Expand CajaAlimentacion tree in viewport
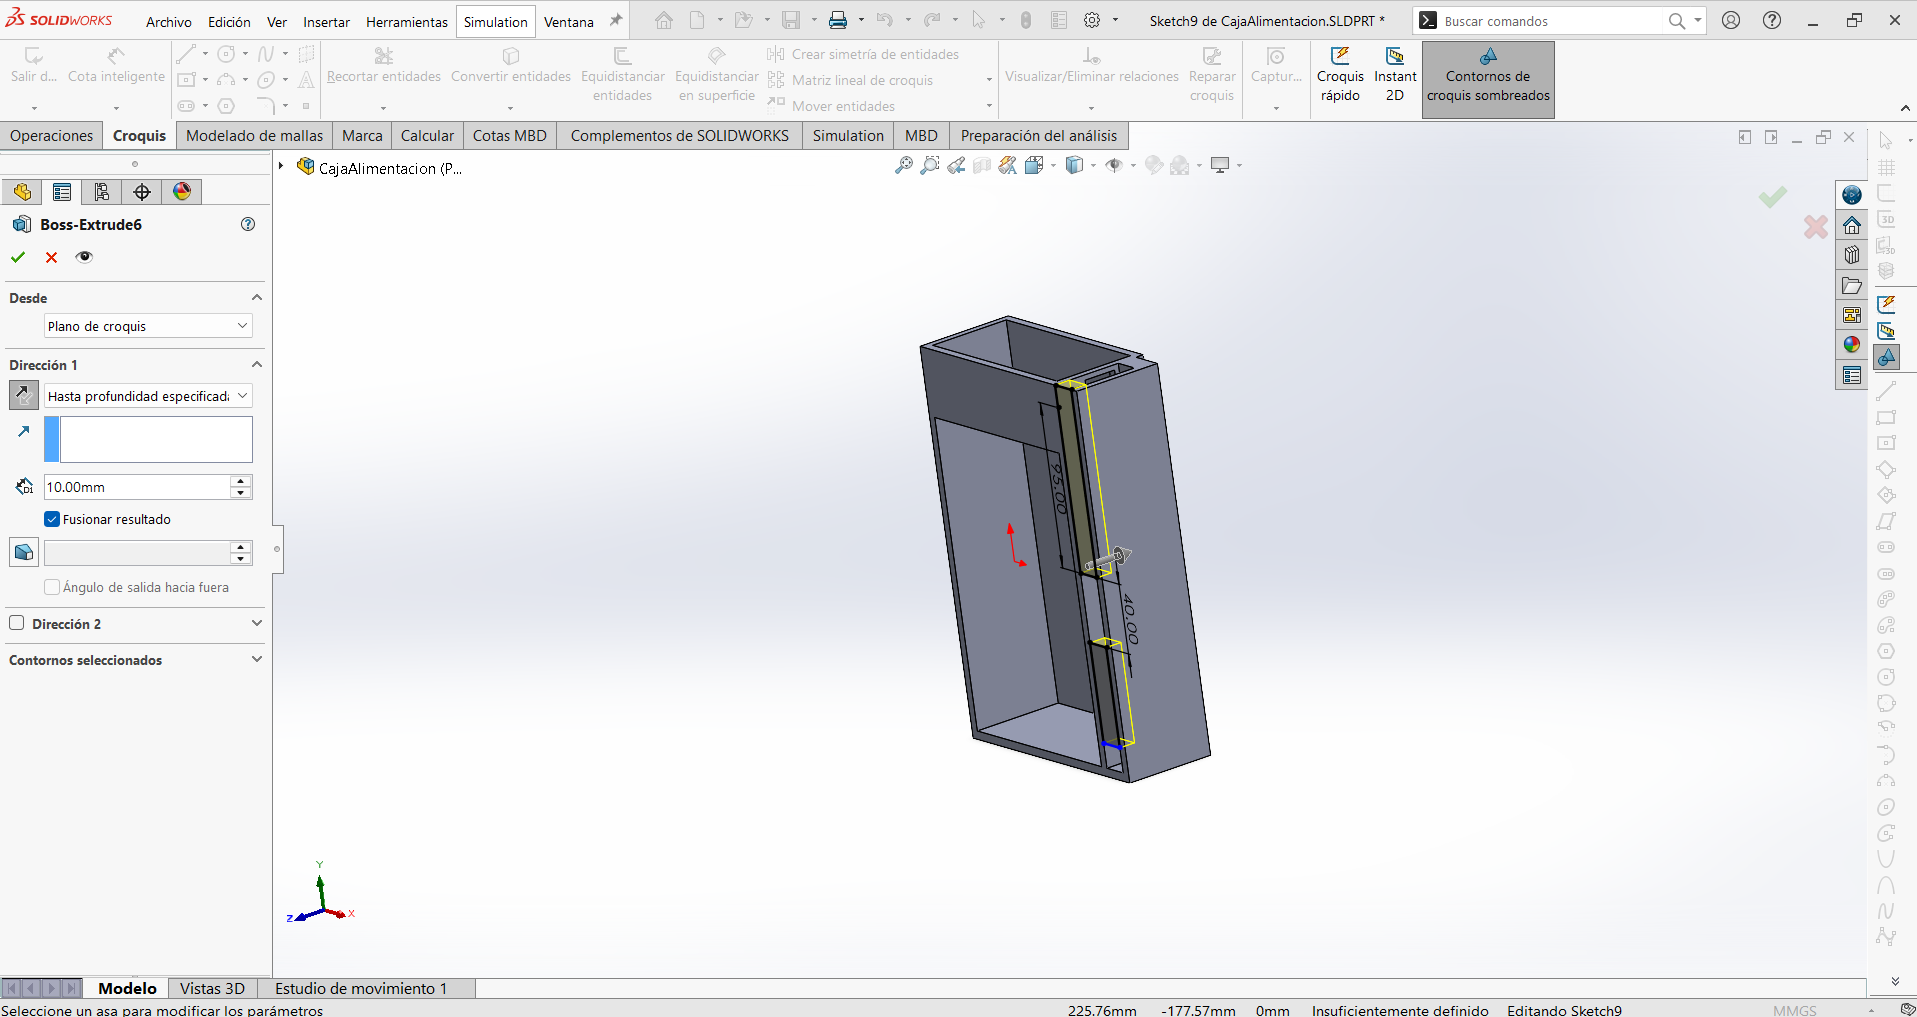 [x=282, y=167]
